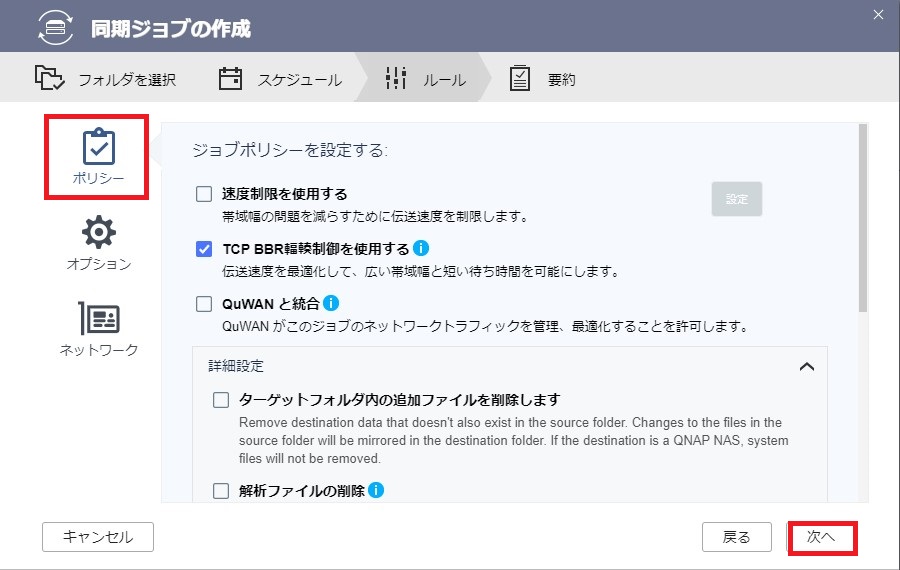Click the sync job logo icon in header

click(x=56, y=27)
